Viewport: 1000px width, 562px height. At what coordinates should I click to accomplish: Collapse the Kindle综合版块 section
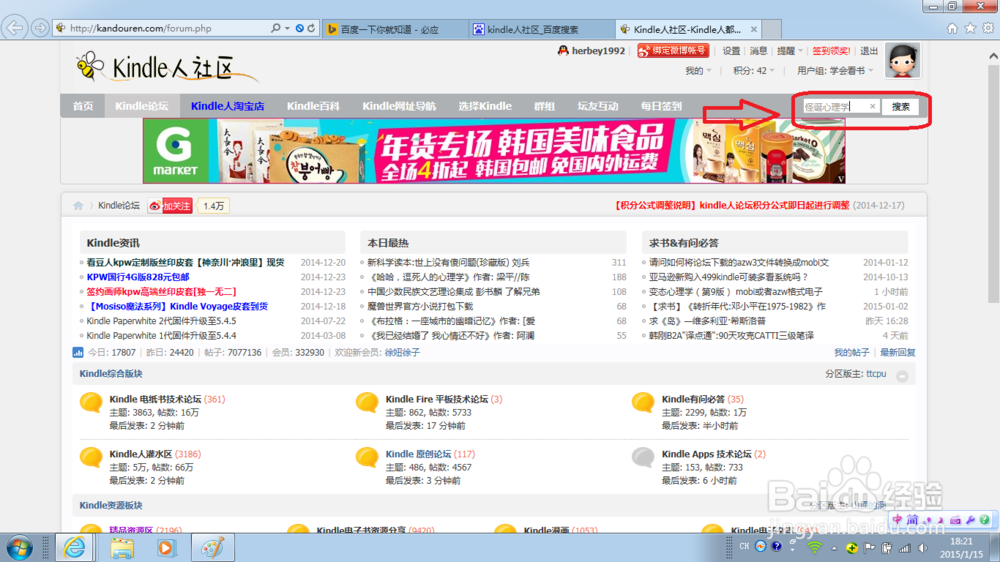coord(902,376)
